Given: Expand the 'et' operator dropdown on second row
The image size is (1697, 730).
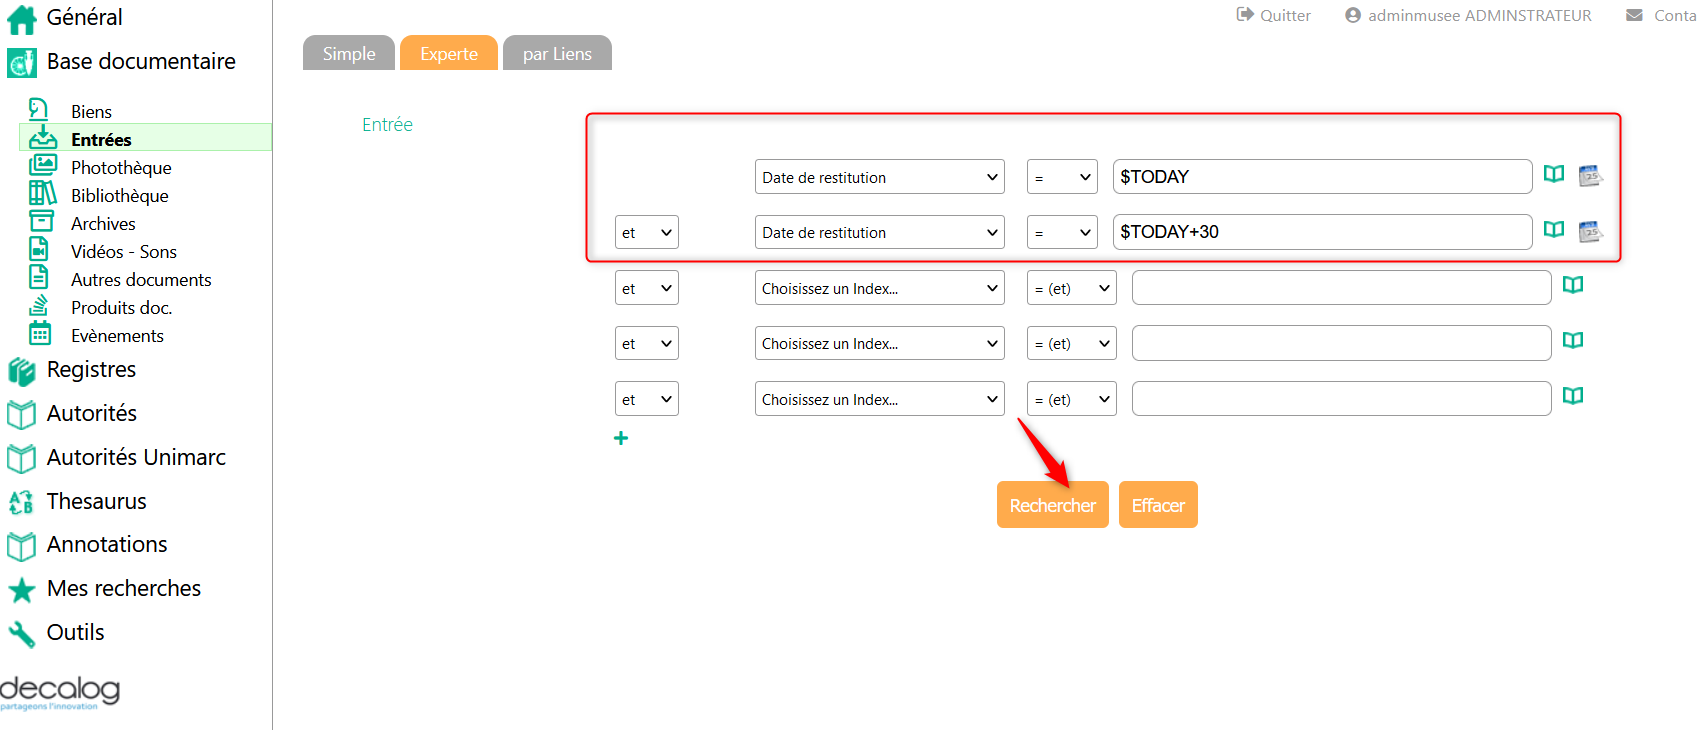Looking at the screenshot, I should pos(646,232).
